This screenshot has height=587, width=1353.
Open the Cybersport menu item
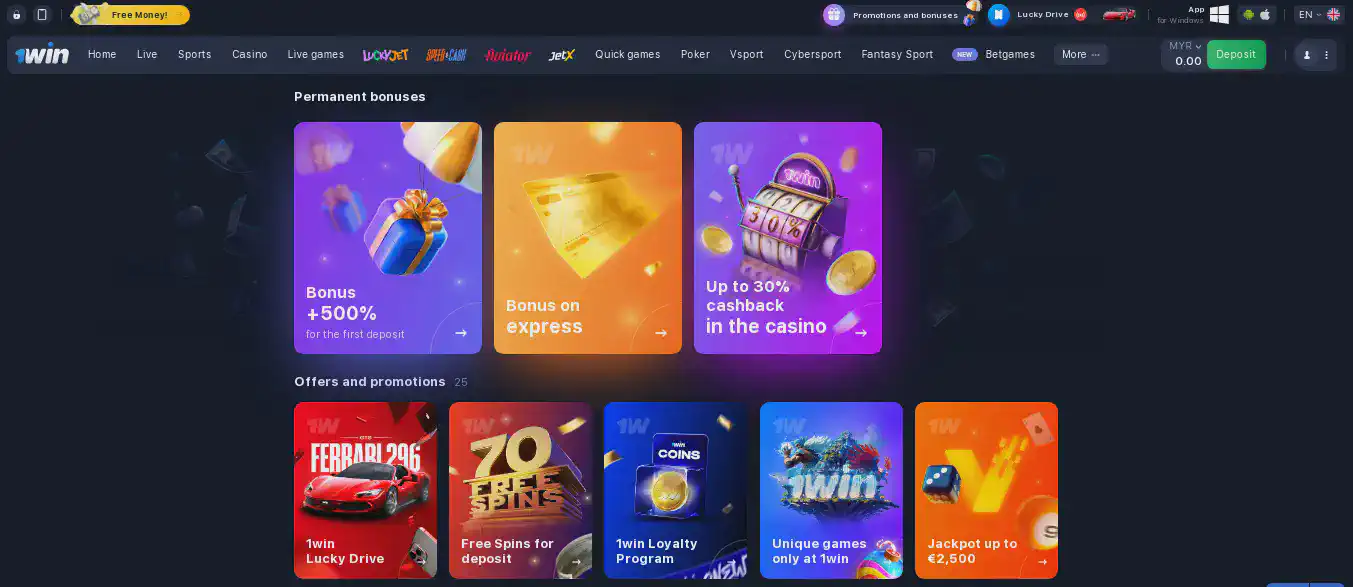click(813, 55)
